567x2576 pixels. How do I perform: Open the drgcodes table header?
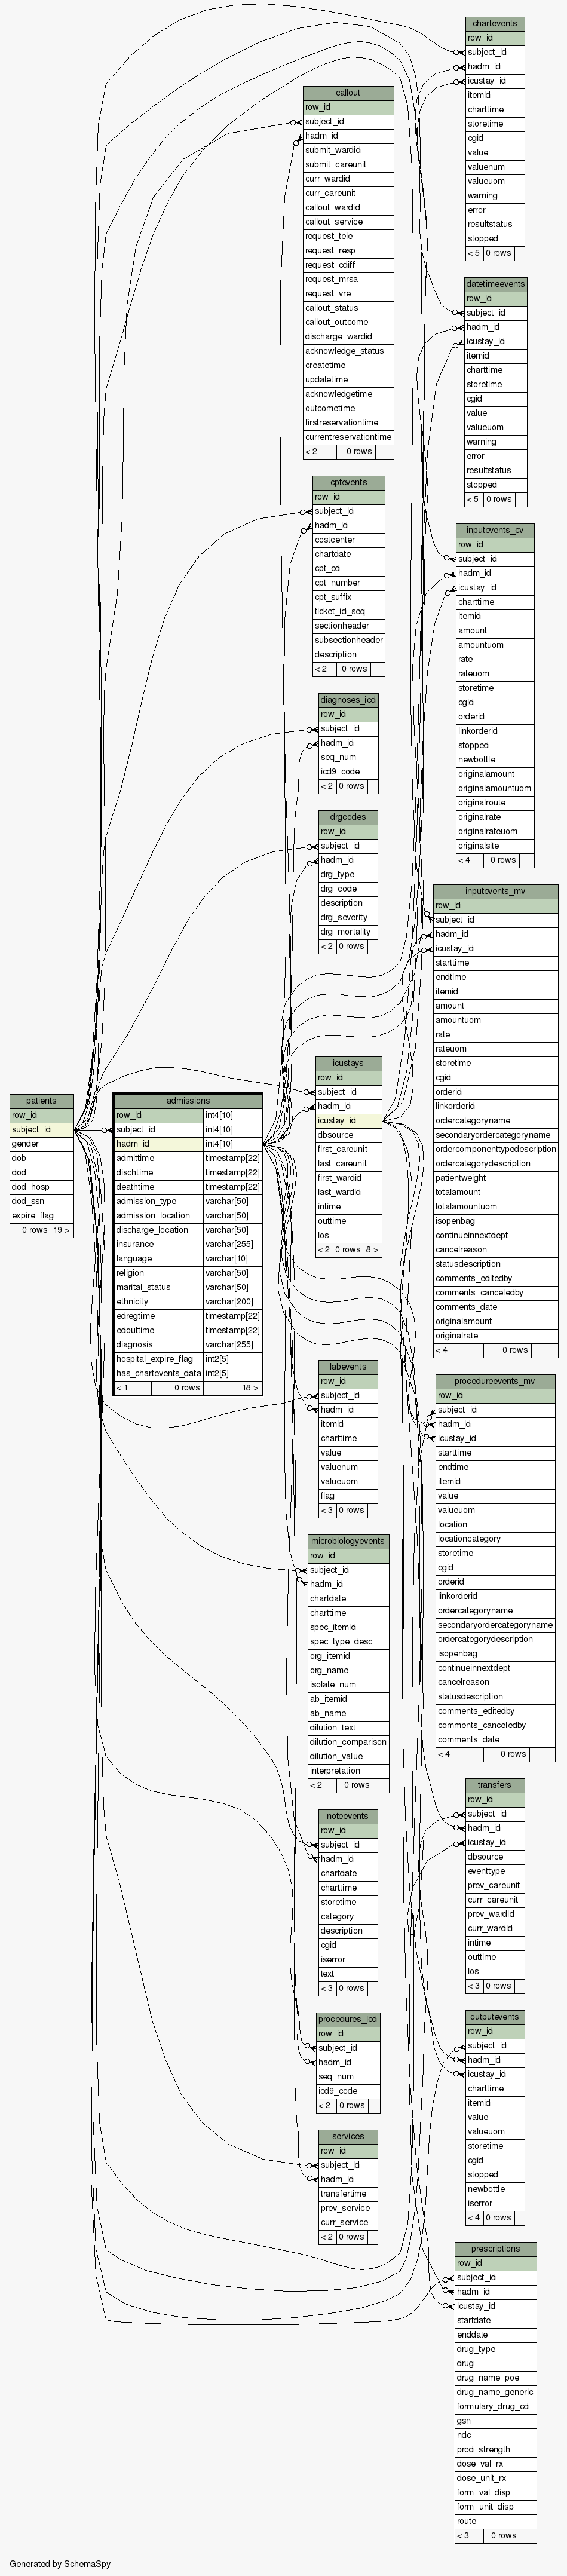(x=348, y=817)
